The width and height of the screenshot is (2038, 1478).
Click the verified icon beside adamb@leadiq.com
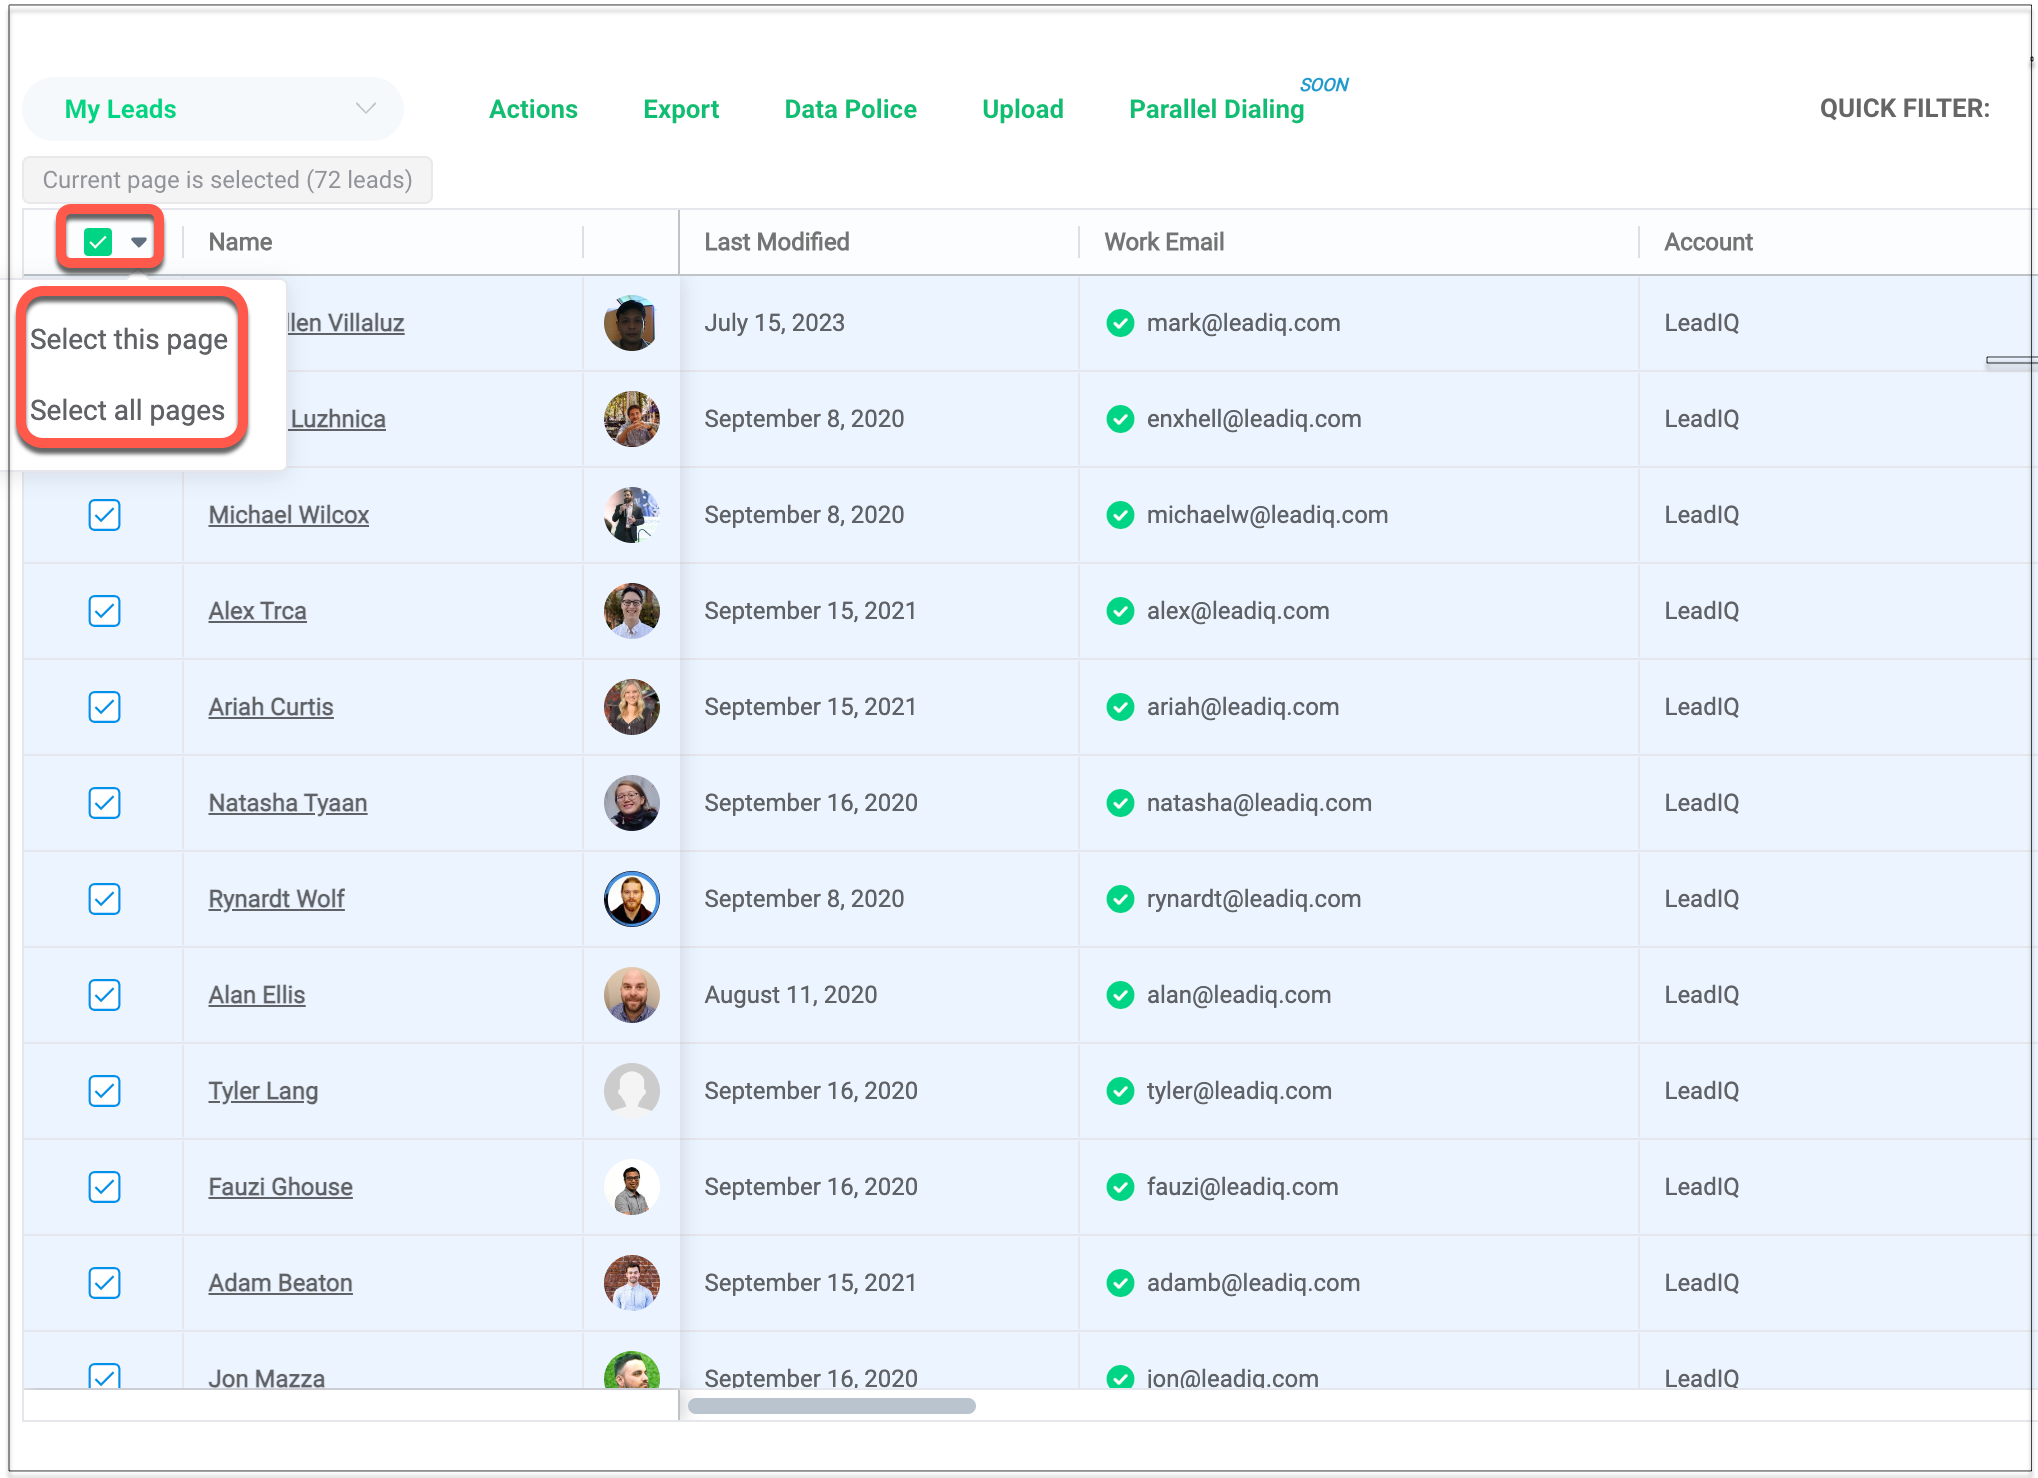coord(1120,1283)
